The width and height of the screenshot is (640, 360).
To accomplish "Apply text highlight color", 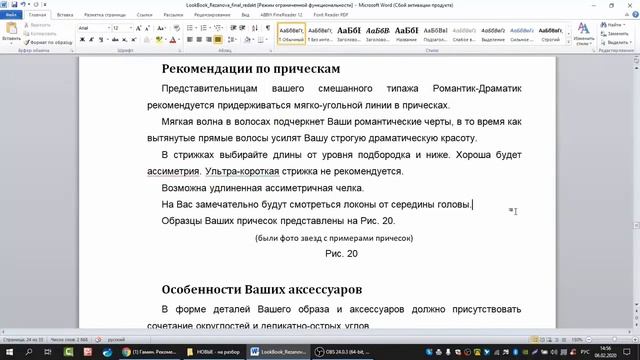I will (158, 40).
